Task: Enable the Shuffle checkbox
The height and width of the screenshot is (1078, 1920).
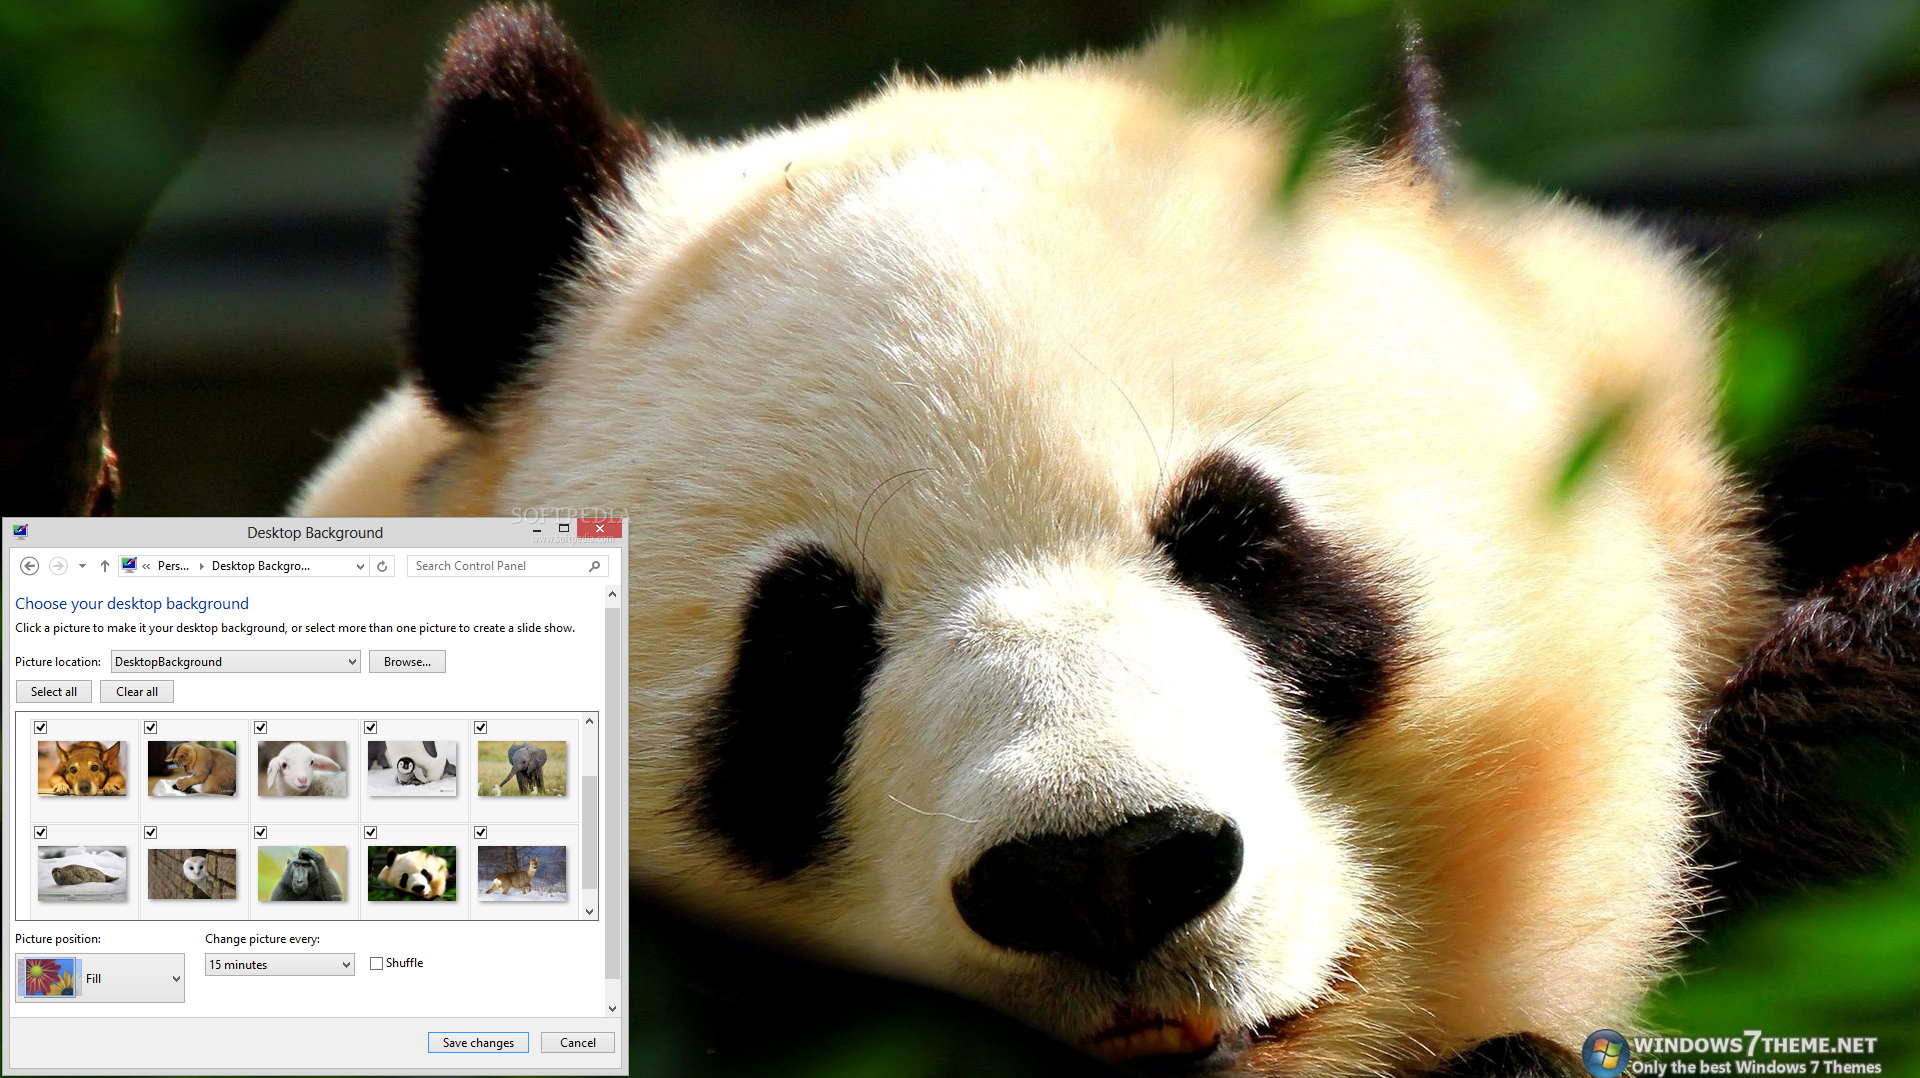Action: 377,964
